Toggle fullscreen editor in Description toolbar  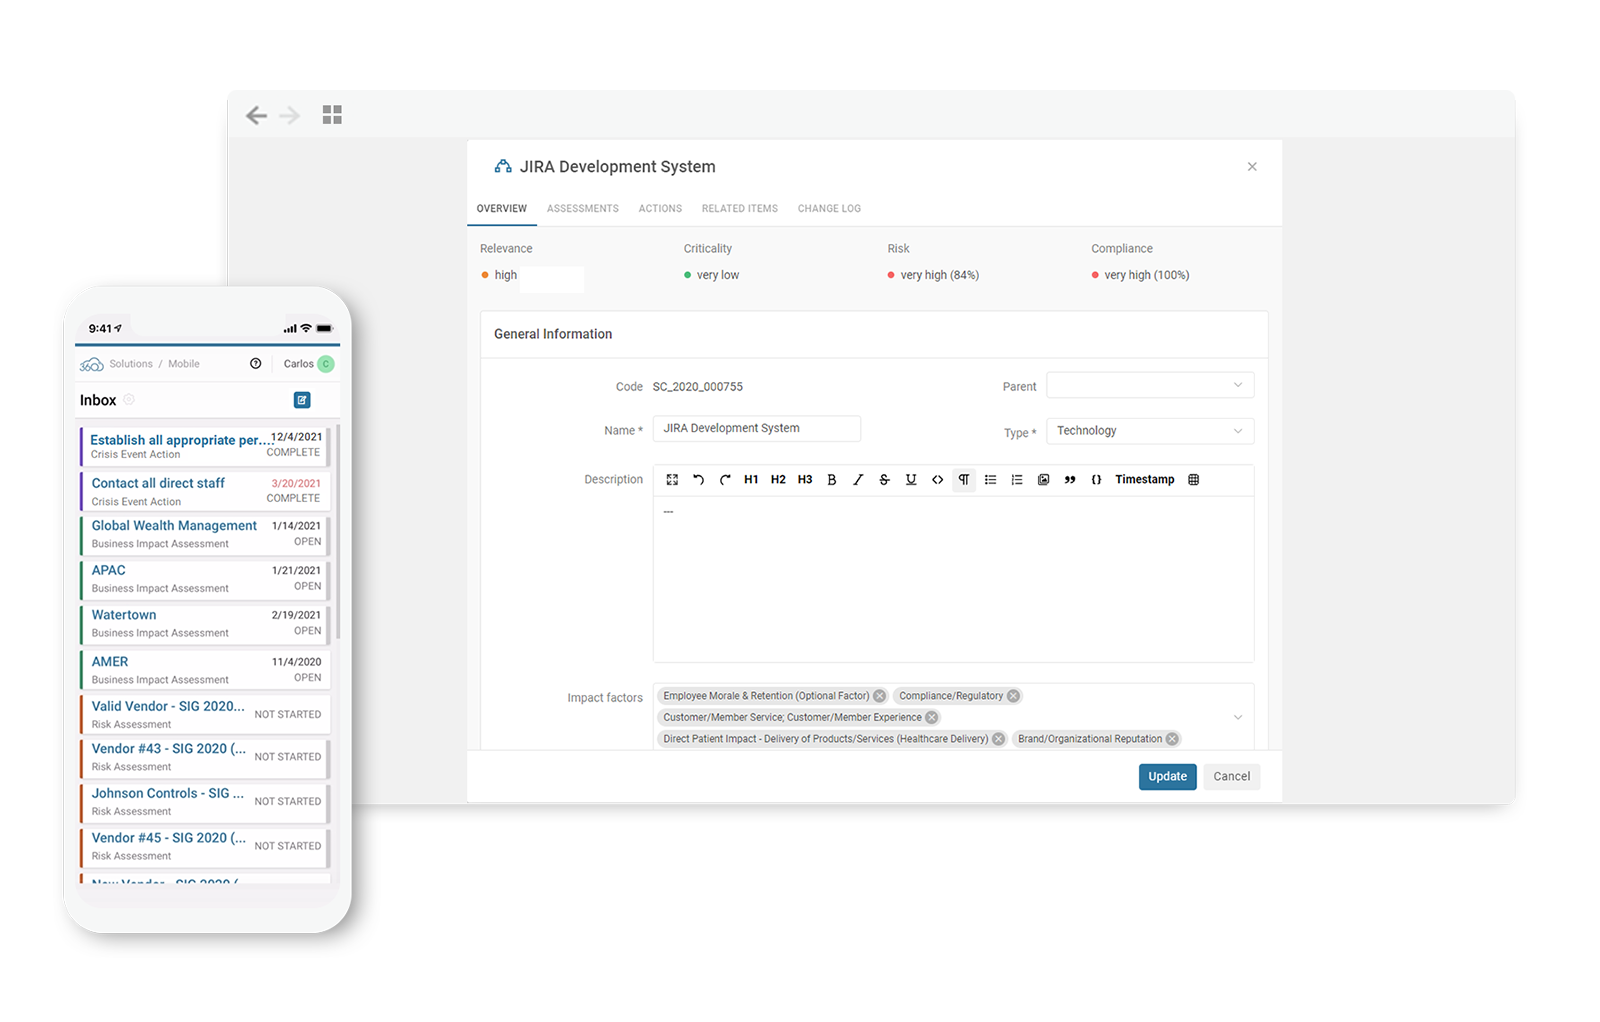coord(672,480)
